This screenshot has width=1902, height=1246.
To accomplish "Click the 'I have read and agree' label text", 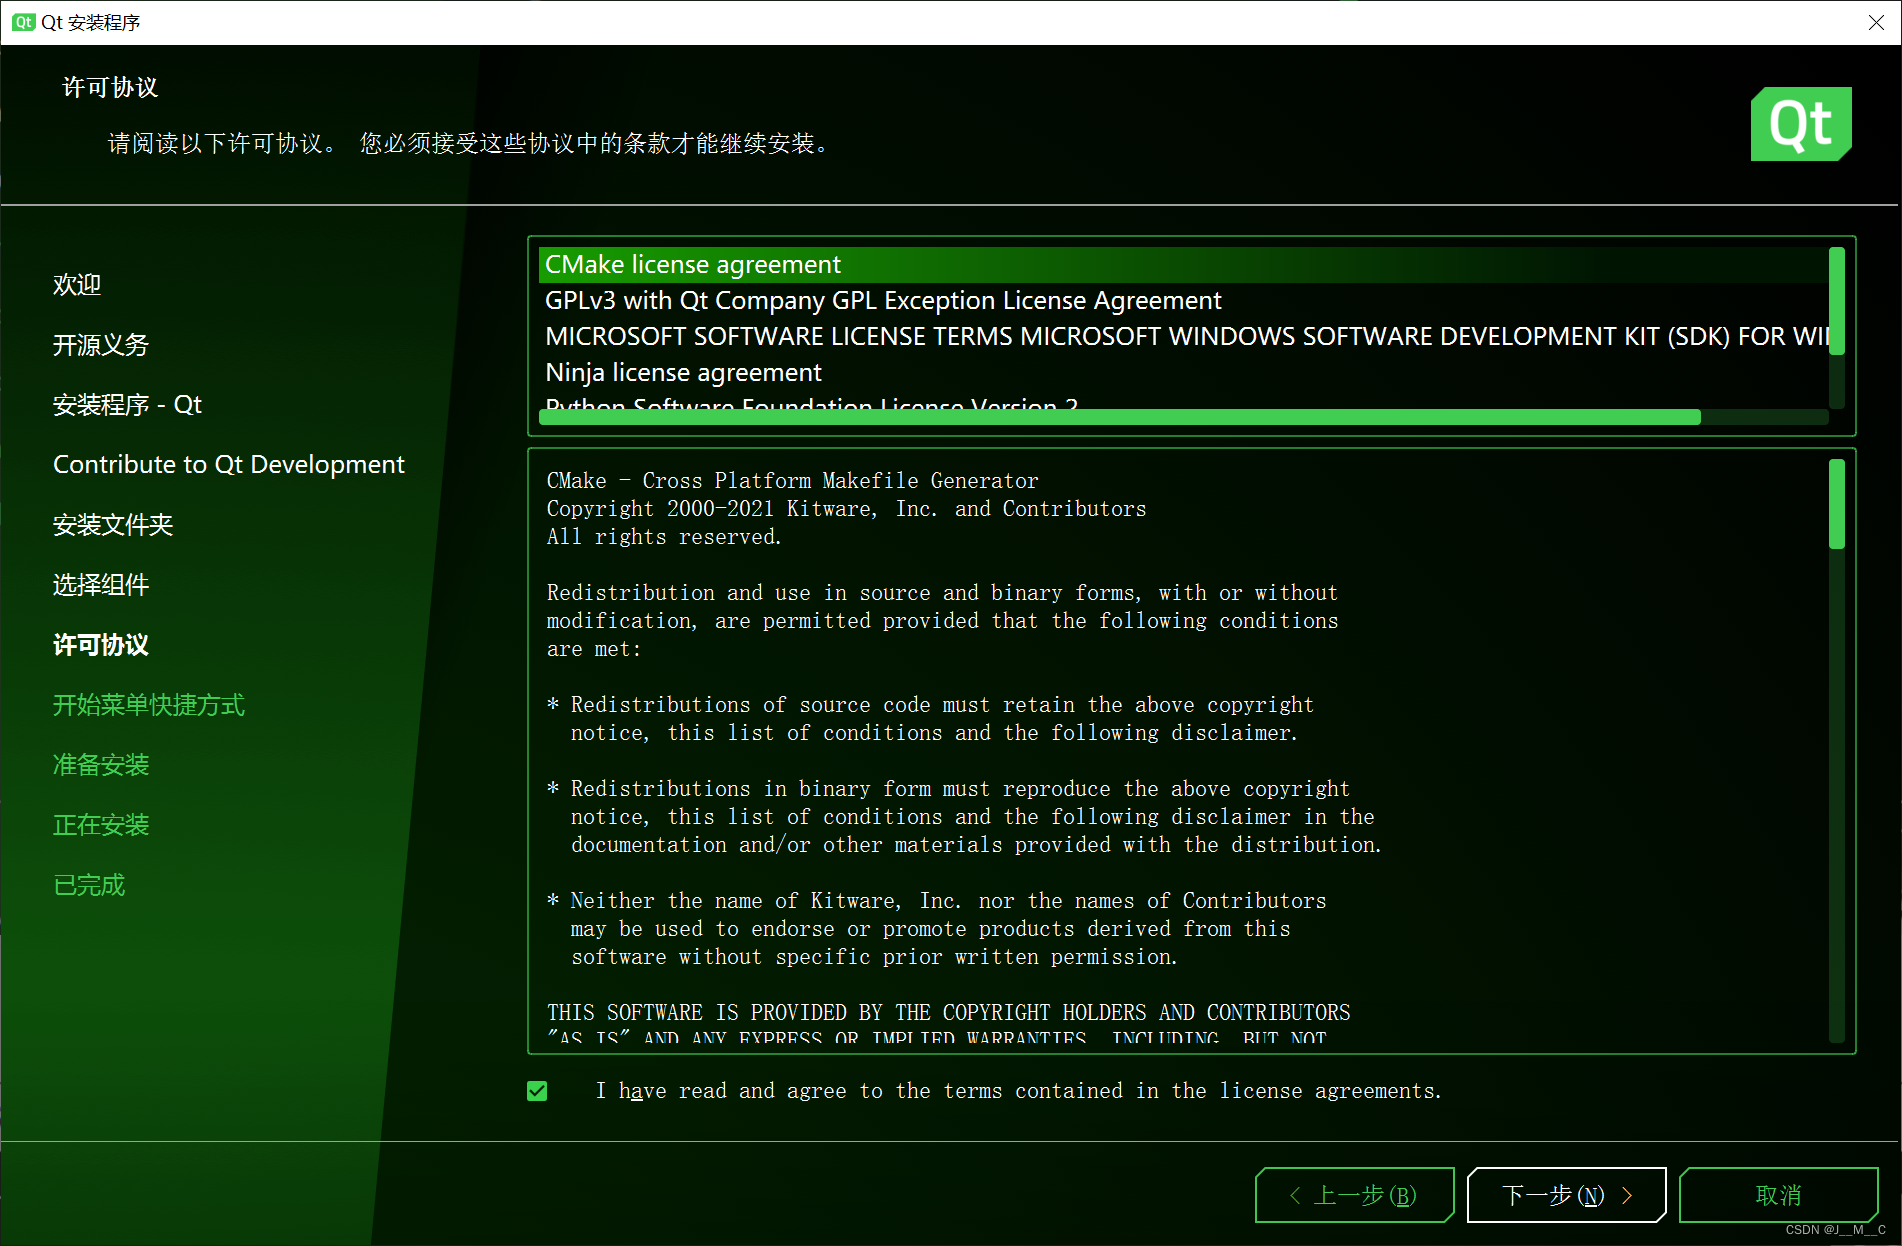I will click(x=1018, y=1091).
